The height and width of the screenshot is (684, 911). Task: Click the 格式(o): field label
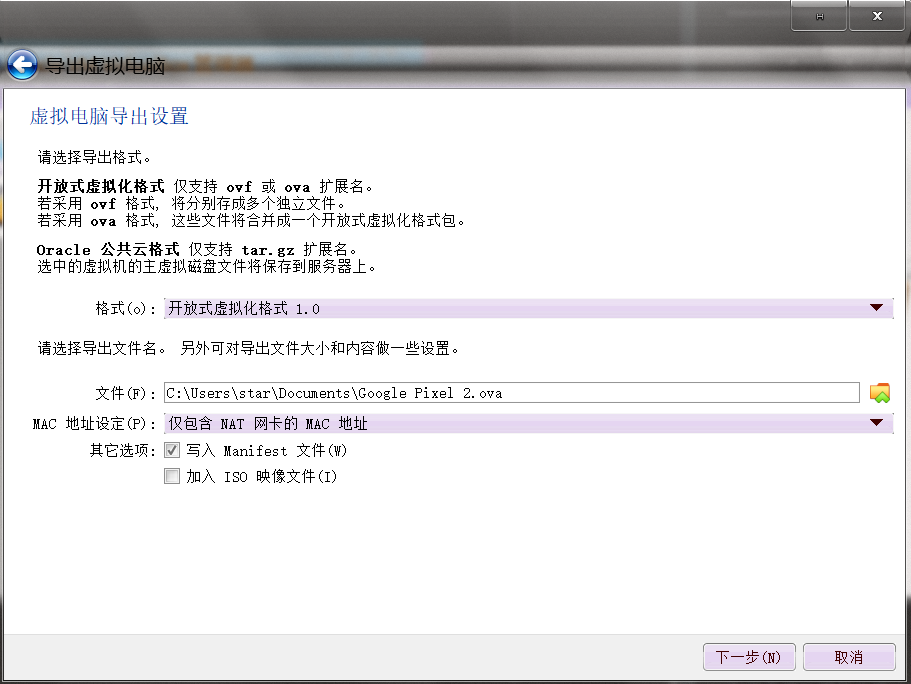[126, 309]
